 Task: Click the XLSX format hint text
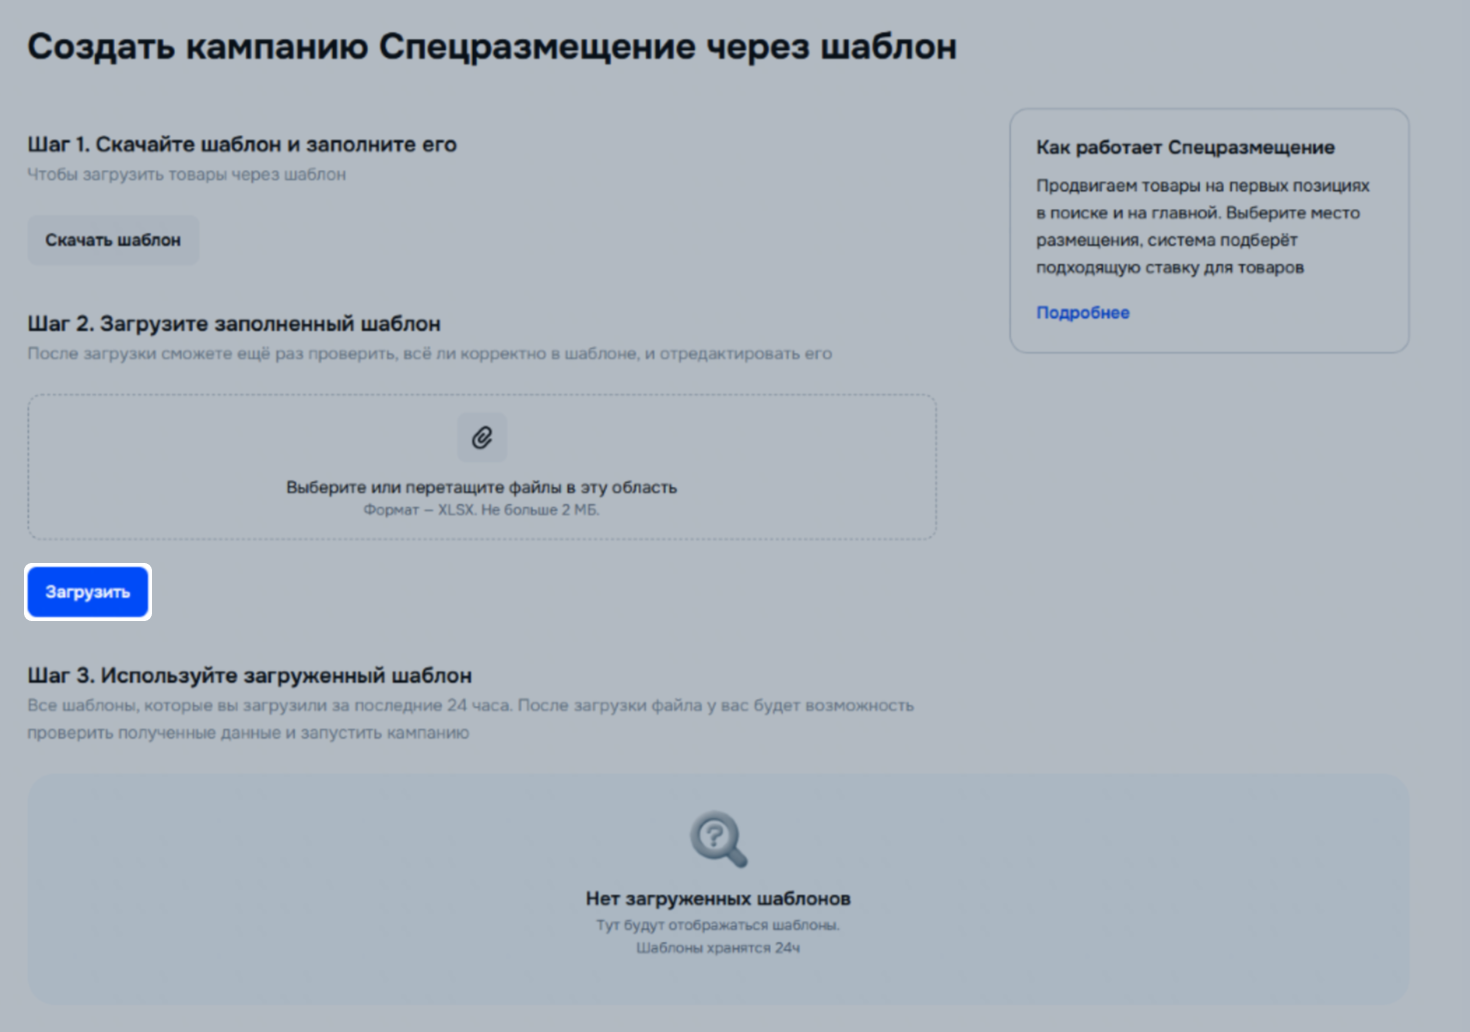pos(481,510)
